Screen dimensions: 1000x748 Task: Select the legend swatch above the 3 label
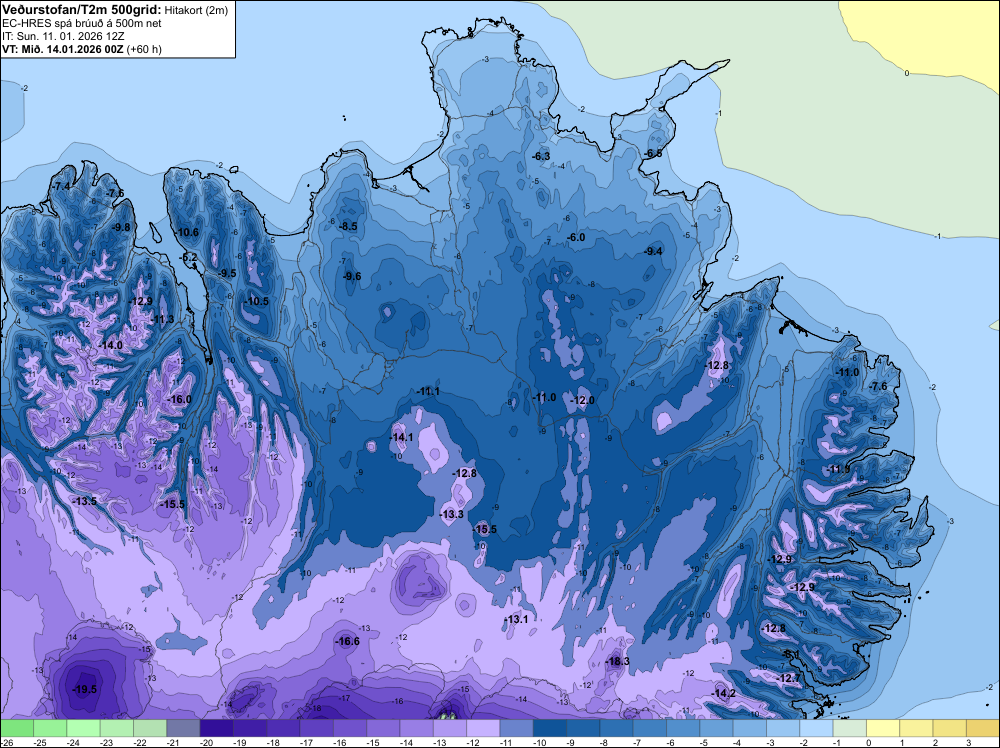pyautogui.click(x=983, y=728)
